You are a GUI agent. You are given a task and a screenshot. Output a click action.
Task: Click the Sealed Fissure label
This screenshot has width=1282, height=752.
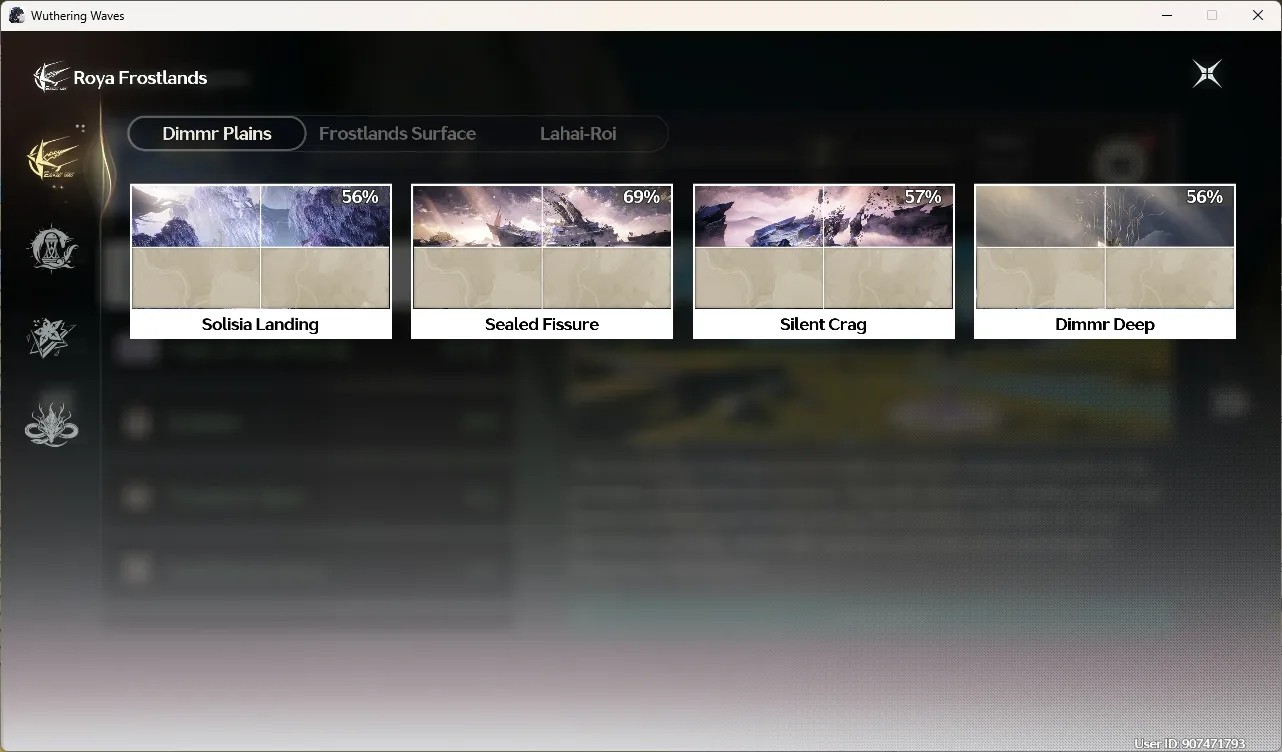[542, 325]
